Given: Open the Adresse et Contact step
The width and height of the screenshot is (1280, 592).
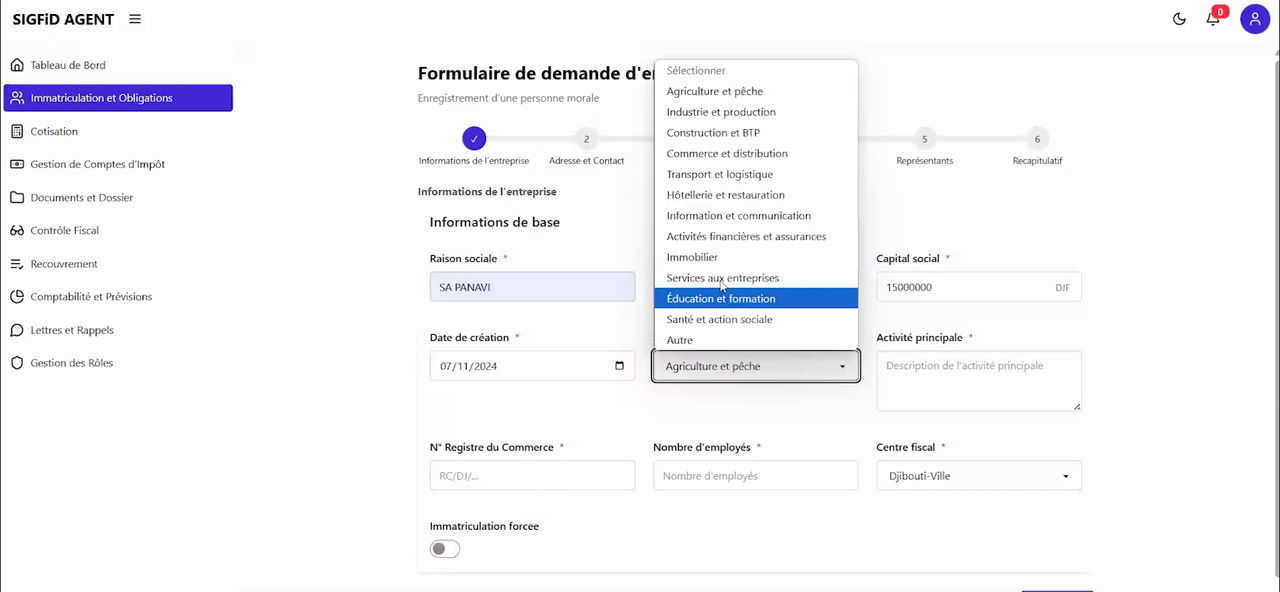Looking at the screenshot, I should pos(586,138).
